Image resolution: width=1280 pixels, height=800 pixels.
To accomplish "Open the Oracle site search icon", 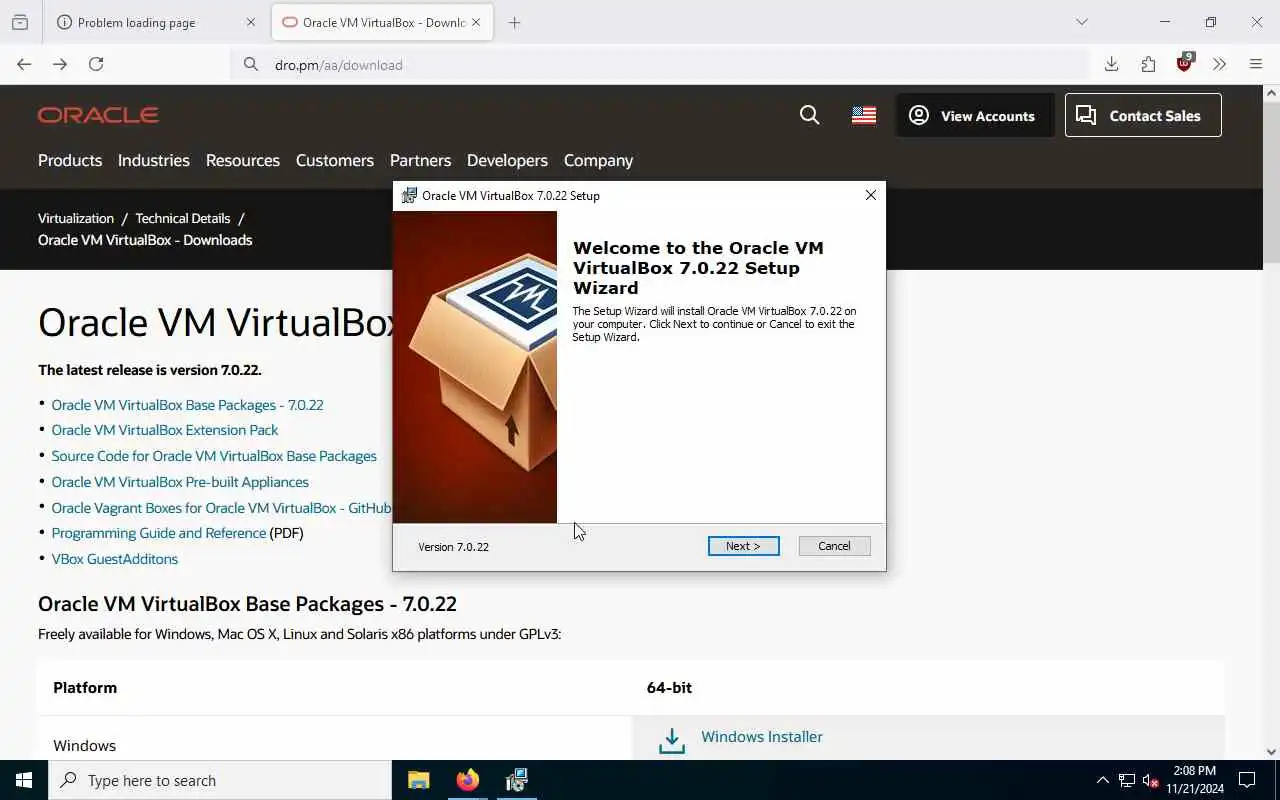I will coord(810,115).
